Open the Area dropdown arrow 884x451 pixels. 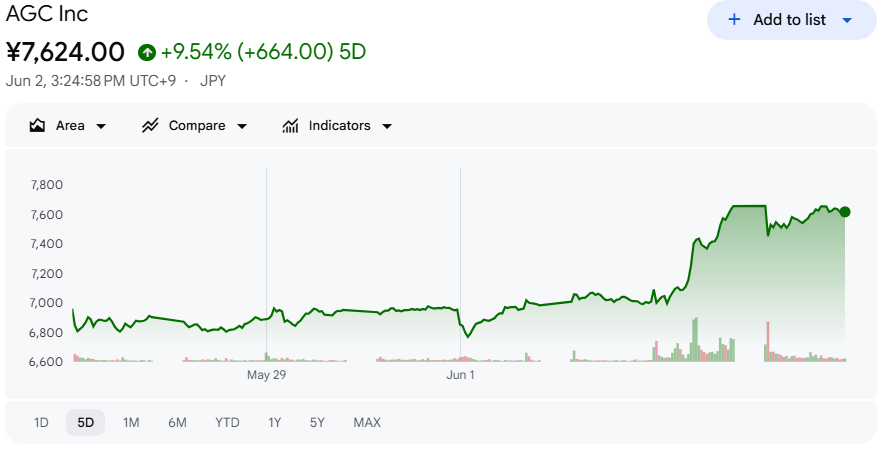101,126
